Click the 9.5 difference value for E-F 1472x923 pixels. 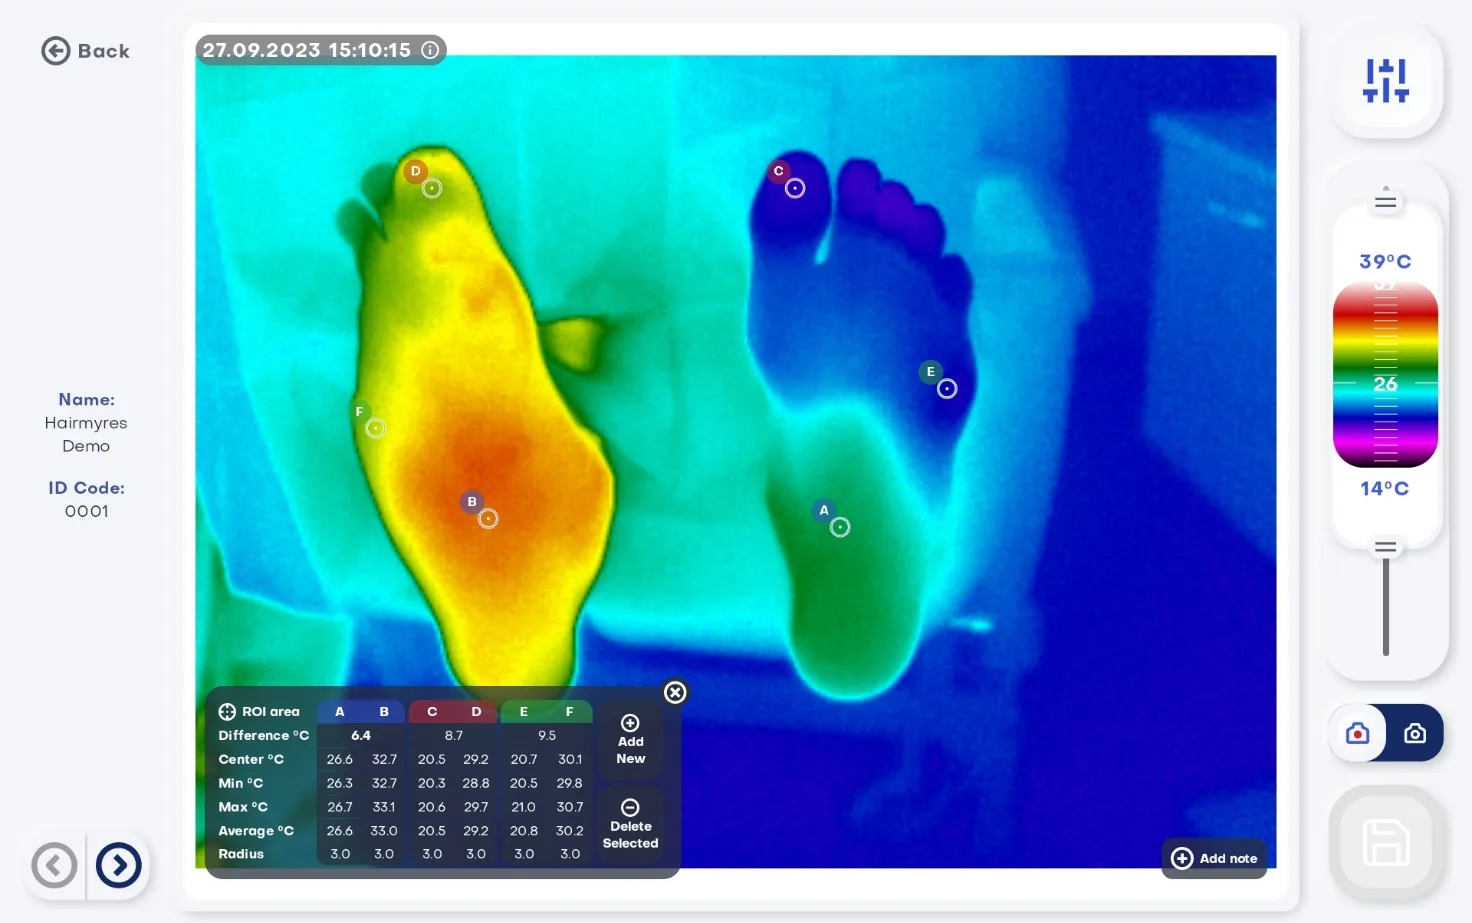click(x=547, y=735)
